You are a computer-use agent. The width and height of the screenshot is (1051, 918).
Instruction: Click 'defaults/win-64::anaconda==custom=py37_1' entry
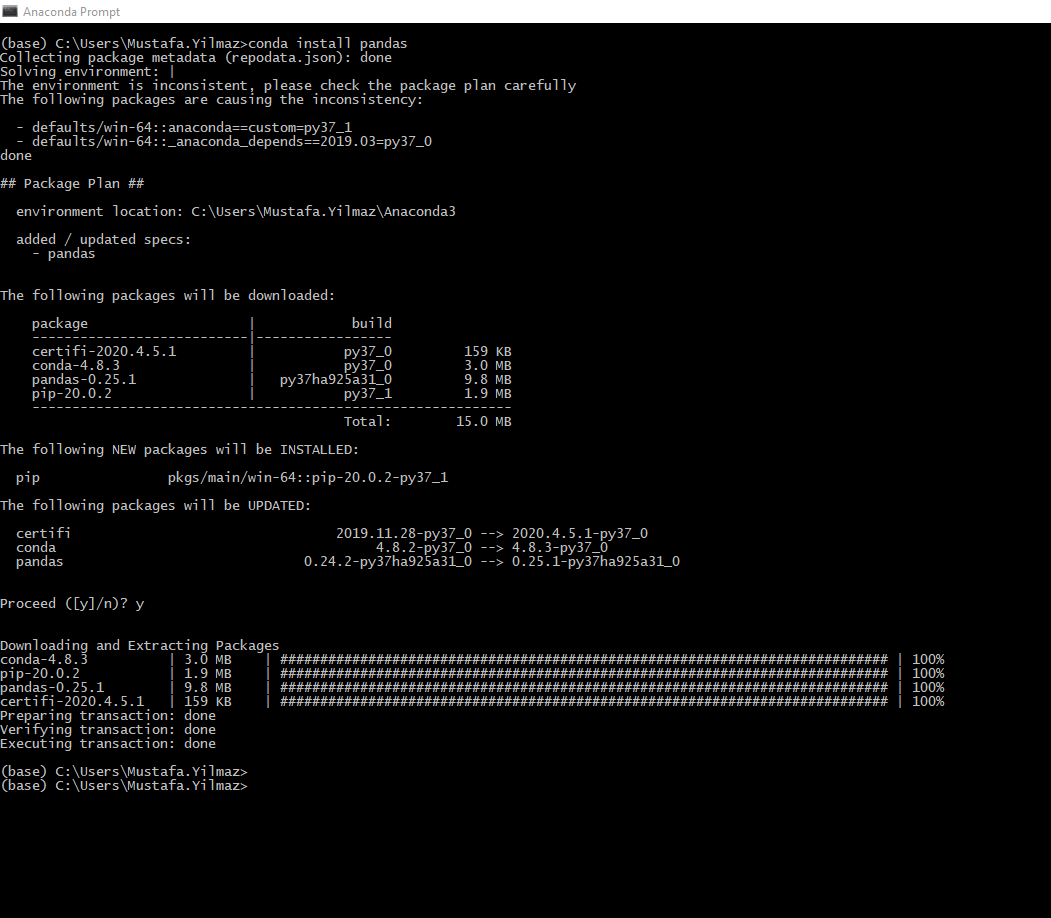(192, 127)
